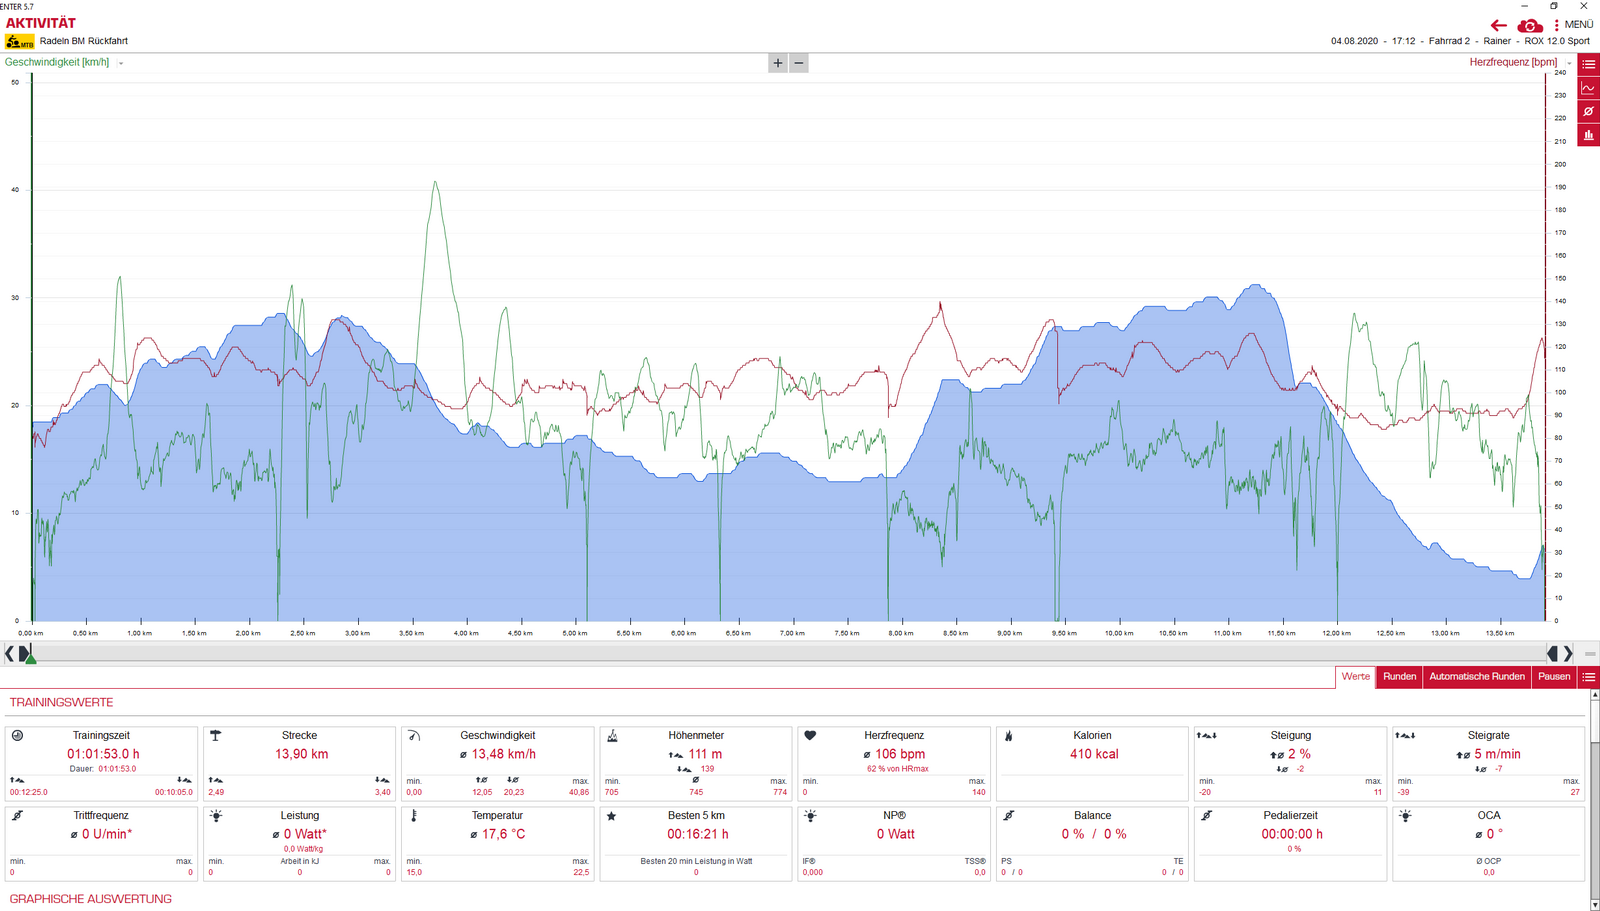Click the bar chart icon in sidebar
1600x911 pixels.
coord(1588,135)
